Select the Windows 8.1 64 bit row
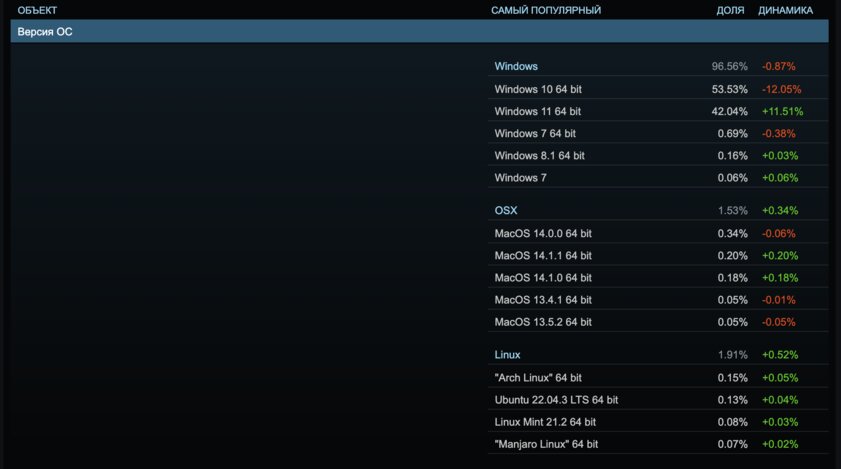This screenshot has height=469, width=841. (x=658, y=156)
